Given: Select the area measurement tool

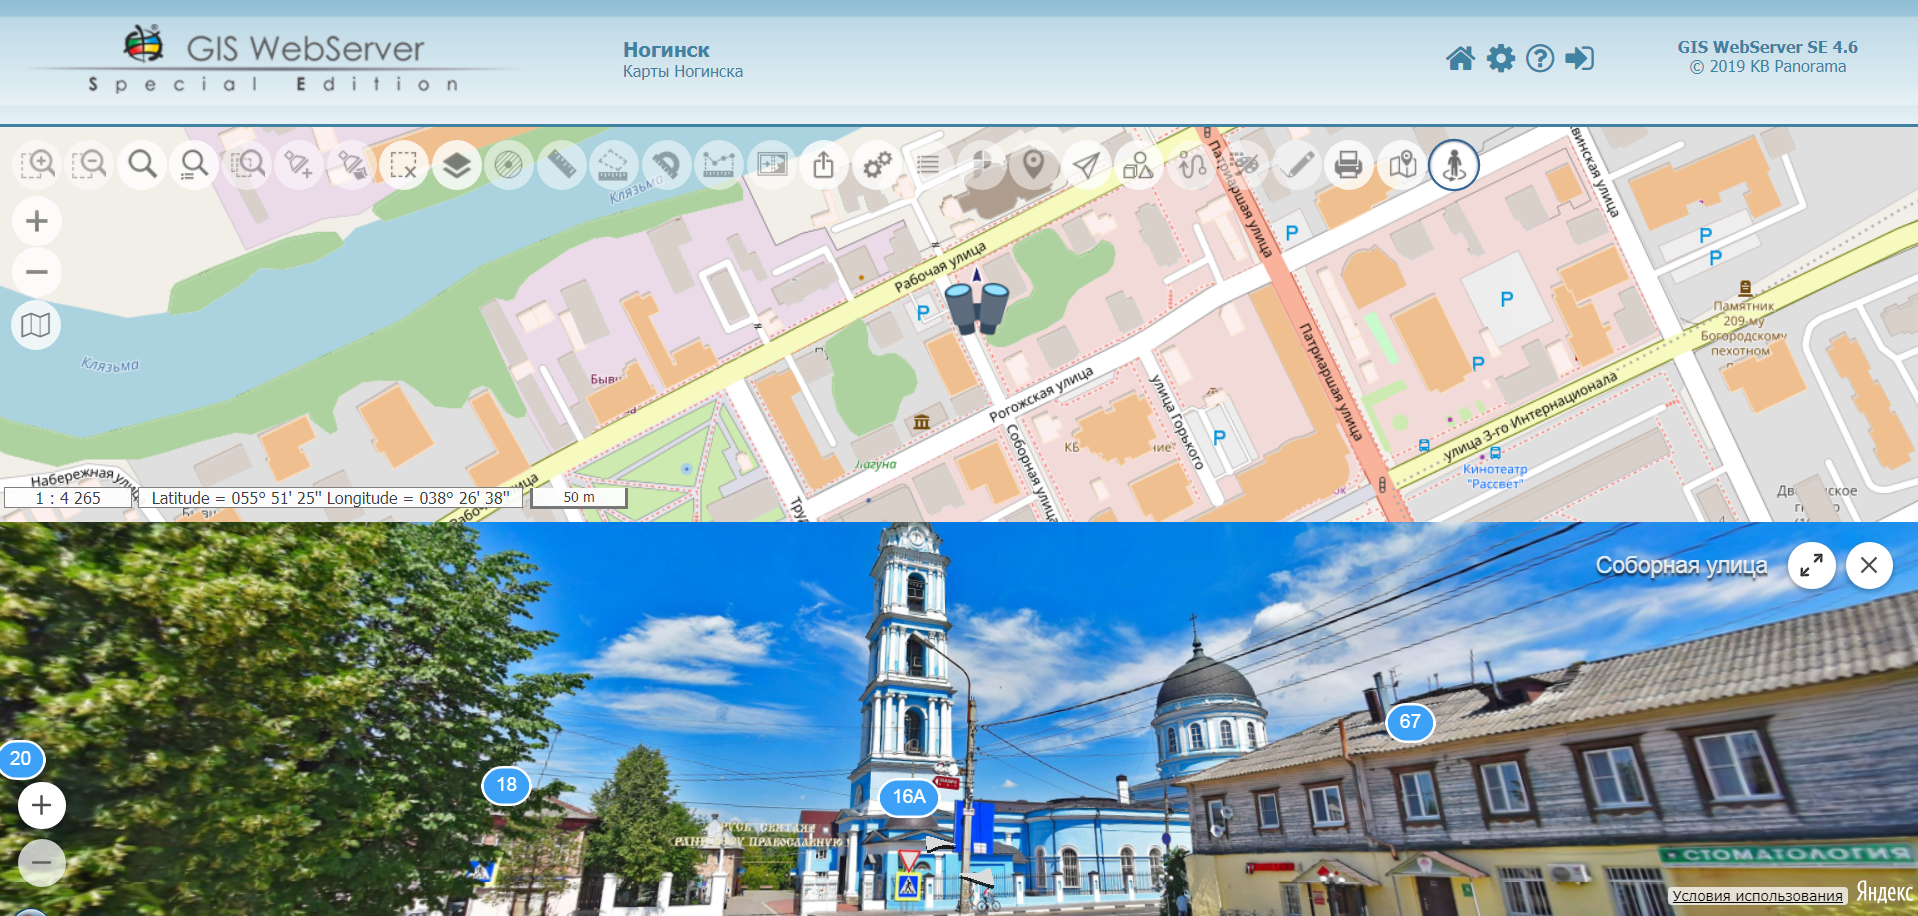Looking at the screenshot, I should (613, 164).
